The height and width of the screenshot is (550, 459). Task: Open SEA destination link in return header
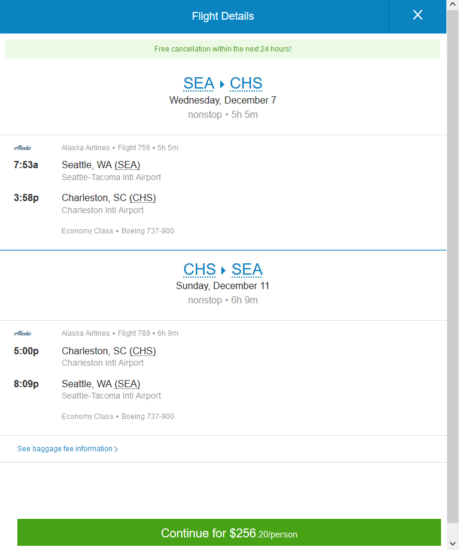[x=247, y=269]
